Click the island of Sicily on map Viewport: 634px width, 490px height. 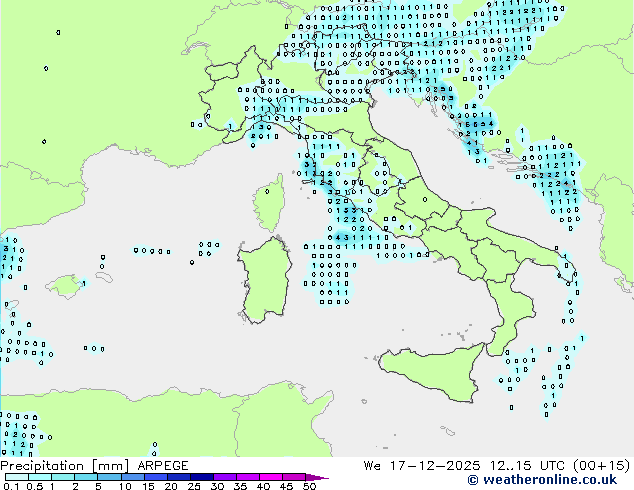click(x=433, y=372)
